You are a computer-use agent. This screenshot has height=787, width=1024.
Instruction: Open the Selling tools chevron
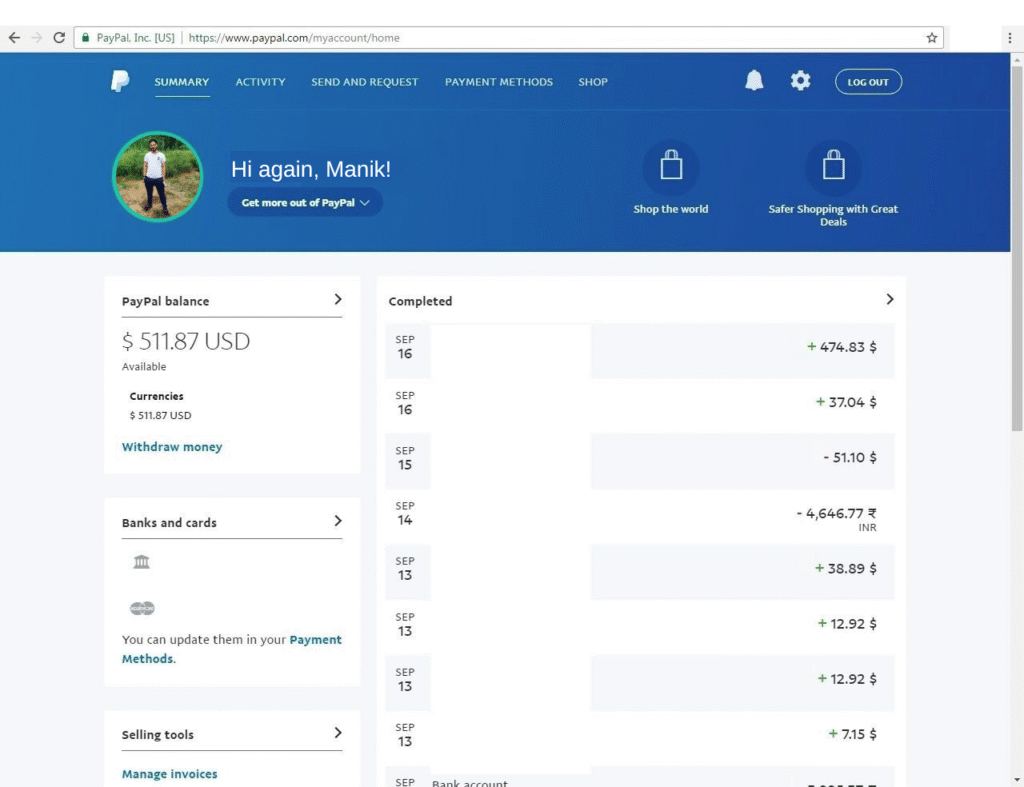tap(338, 733)
